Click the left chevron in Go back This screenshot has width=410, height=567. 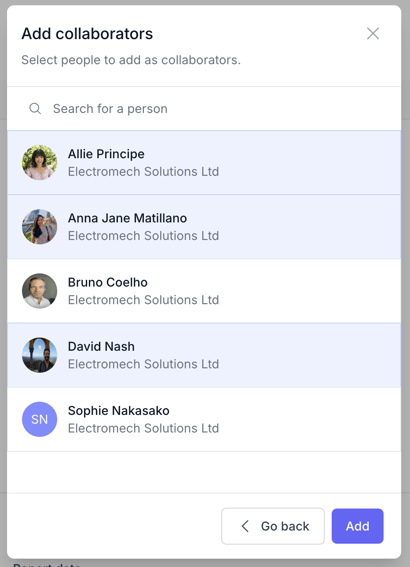[245, 526]
